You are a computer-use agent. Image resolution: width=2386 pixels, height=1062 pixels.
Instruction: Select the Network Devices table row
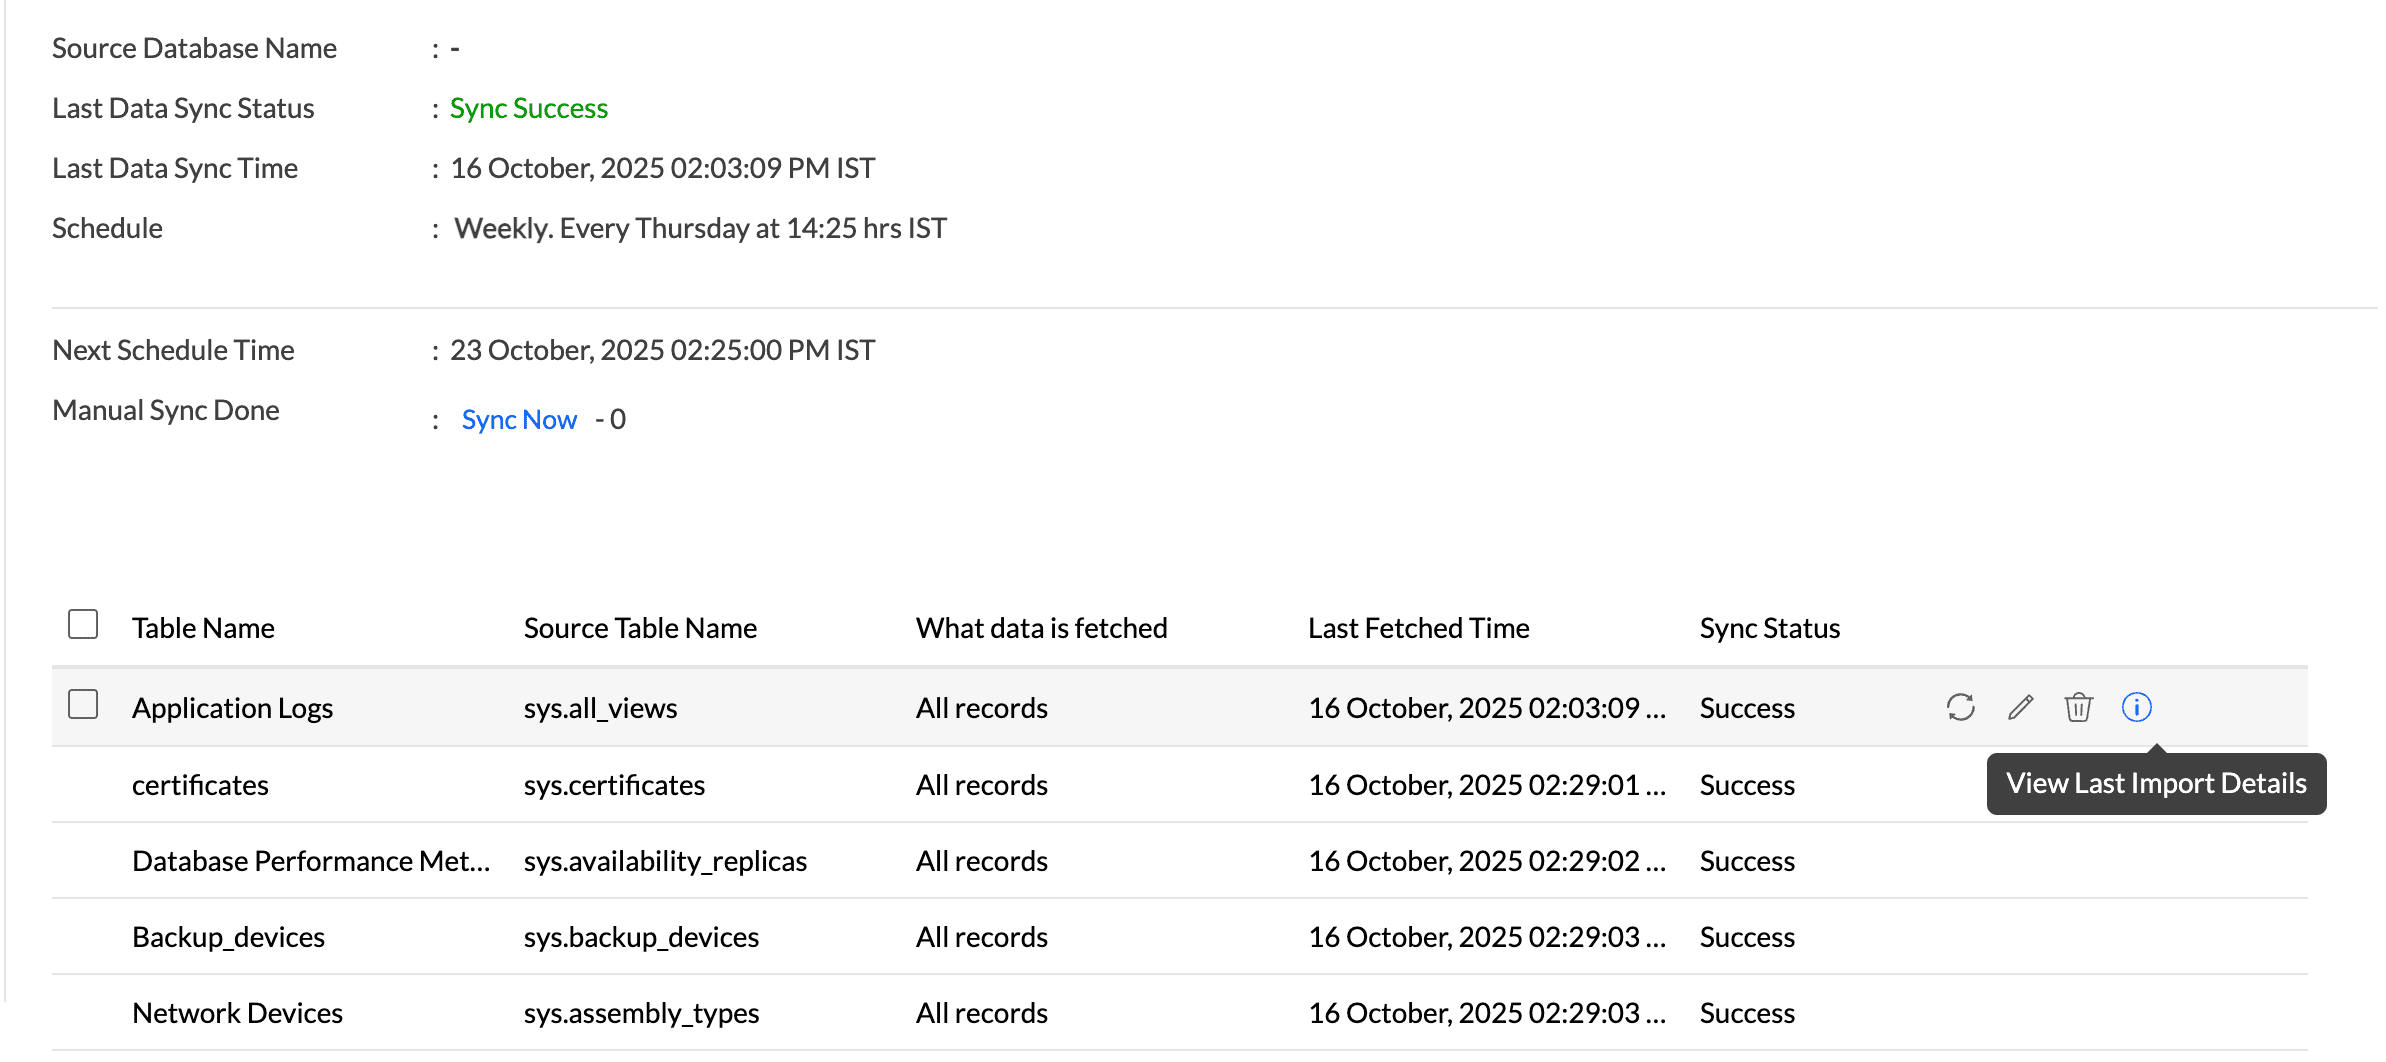237,1013
